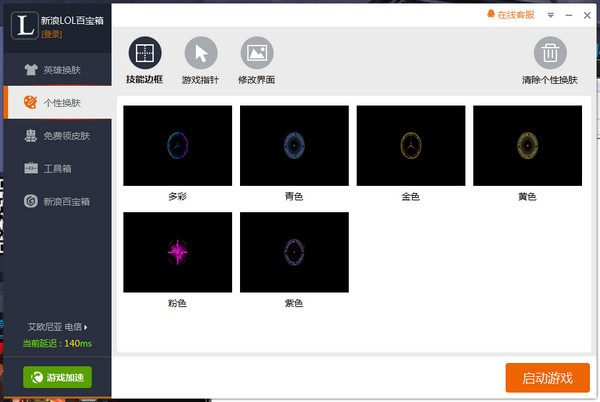Select the 多彩 multicolor border thumbnail
This screenshot has width=600, height=402.
pyautogui.click(x=178, y=146)
